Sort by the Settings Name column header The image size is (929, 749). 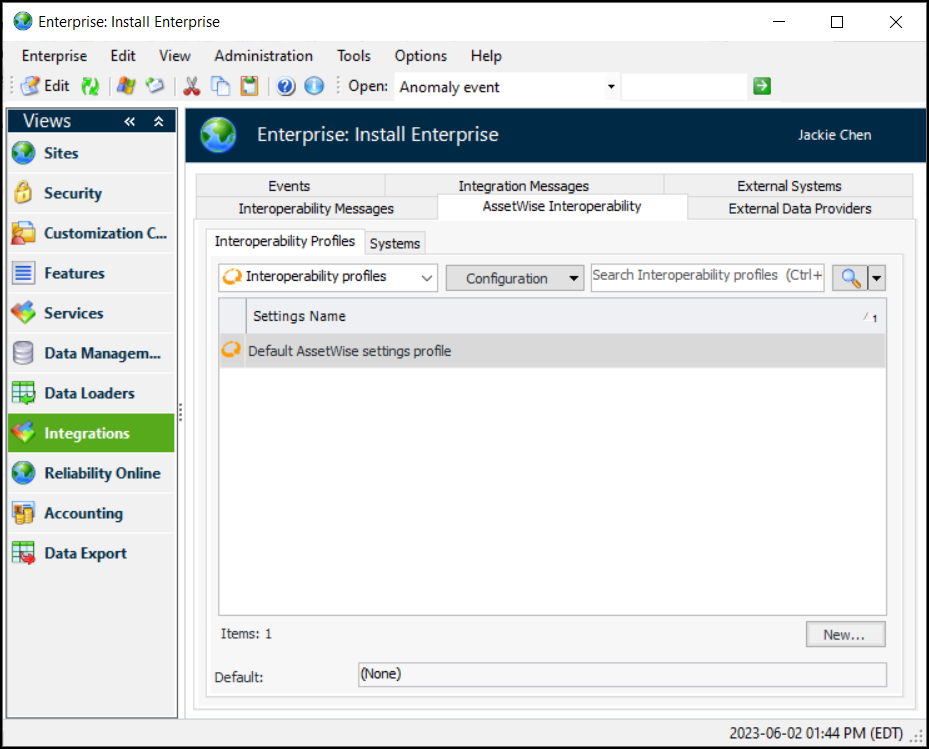(566, 316)
